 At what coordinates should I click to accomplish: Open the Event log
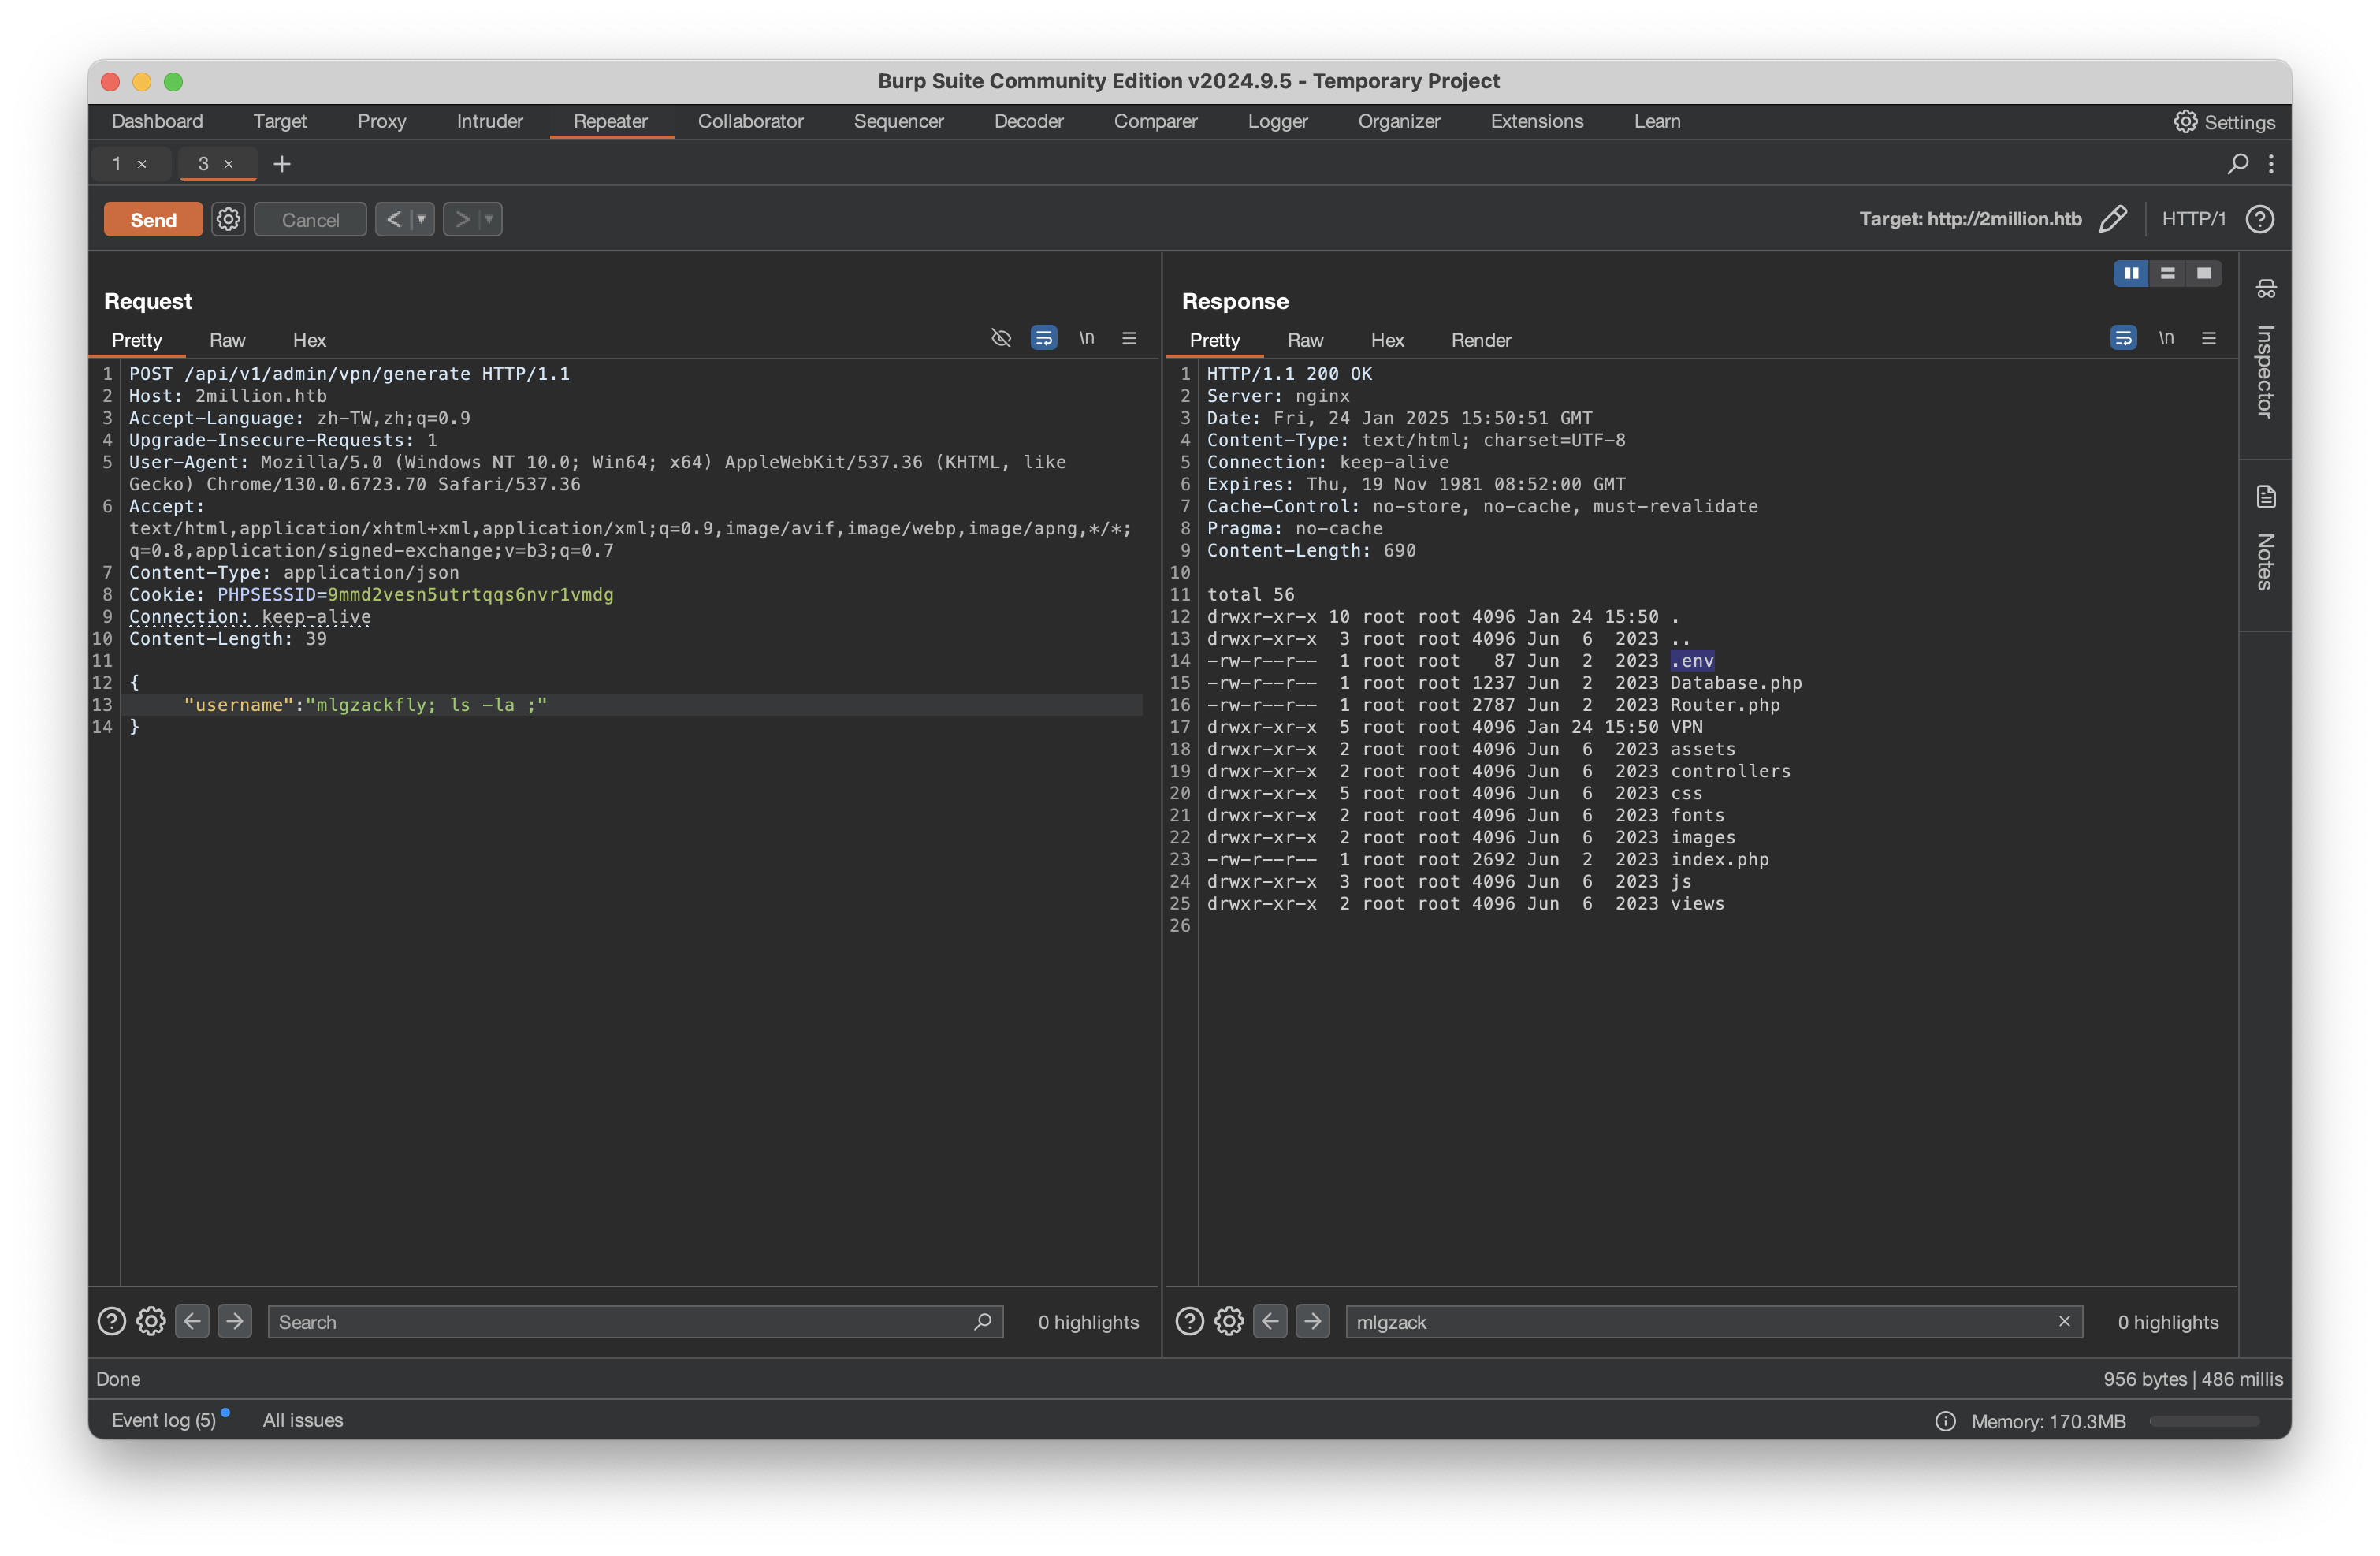[x=164, y=1421]
